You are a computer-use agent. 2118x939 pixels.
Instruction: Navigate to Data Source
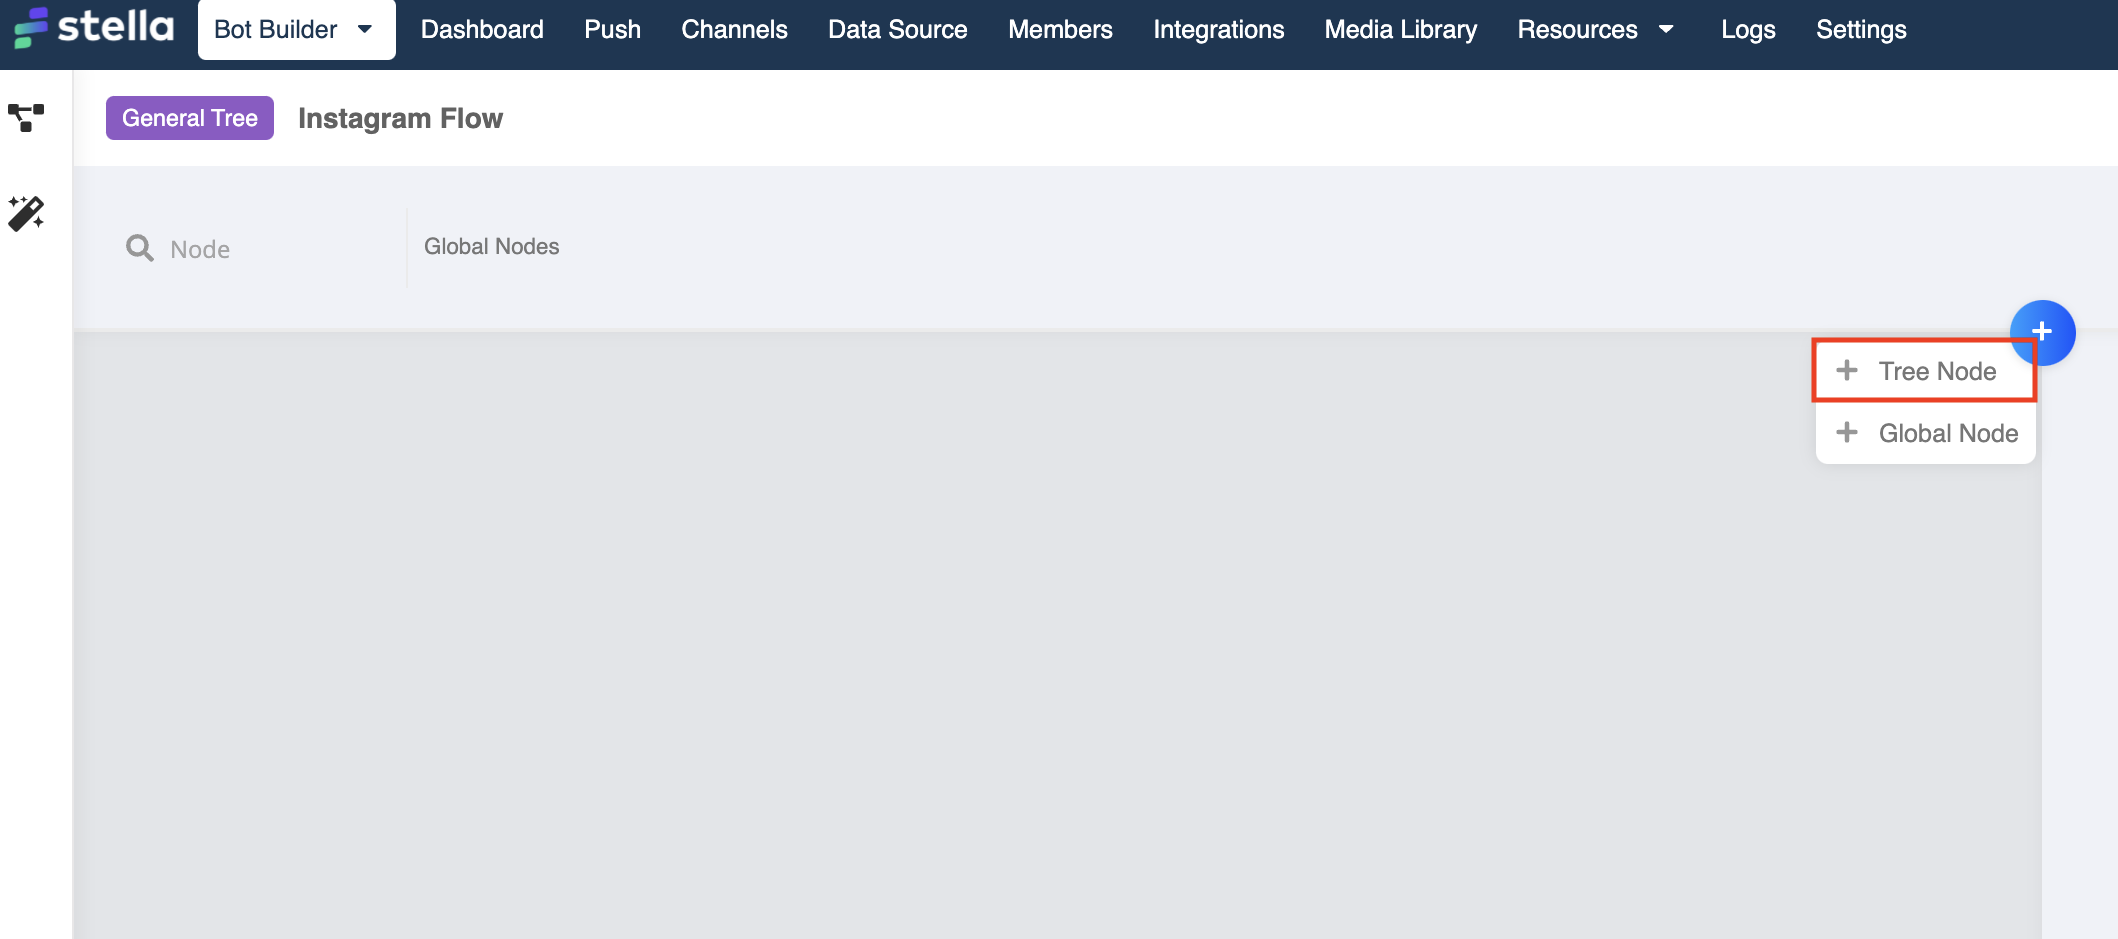[897, 29]
